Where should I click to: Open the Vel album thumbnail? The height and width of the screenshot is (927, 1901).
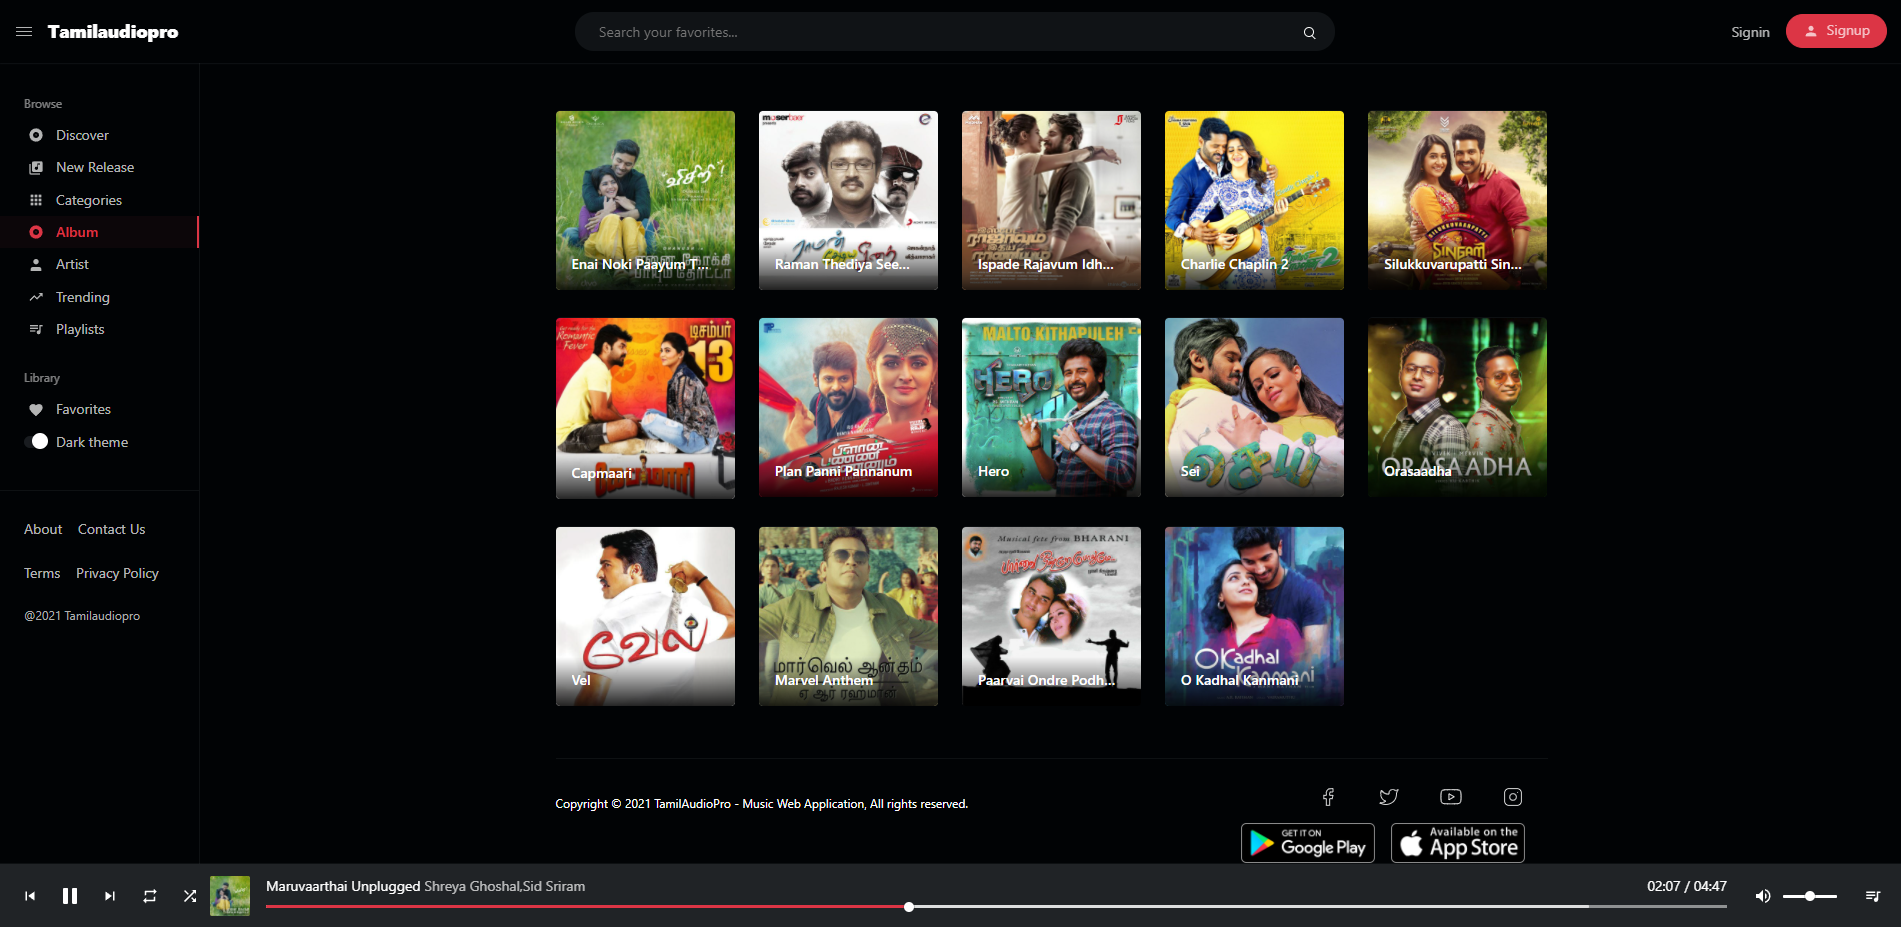[645, 616]
